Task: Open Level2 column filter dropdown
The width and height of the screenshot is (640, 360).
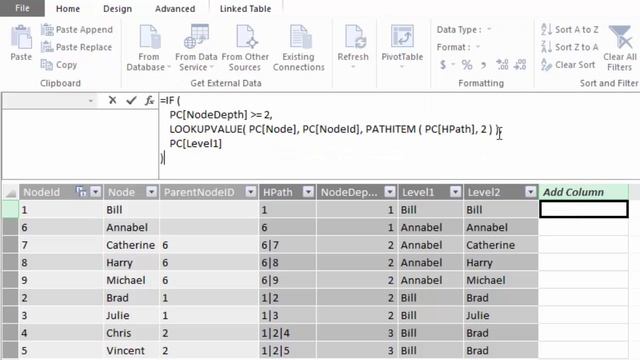Action: [x=531, y=192]
